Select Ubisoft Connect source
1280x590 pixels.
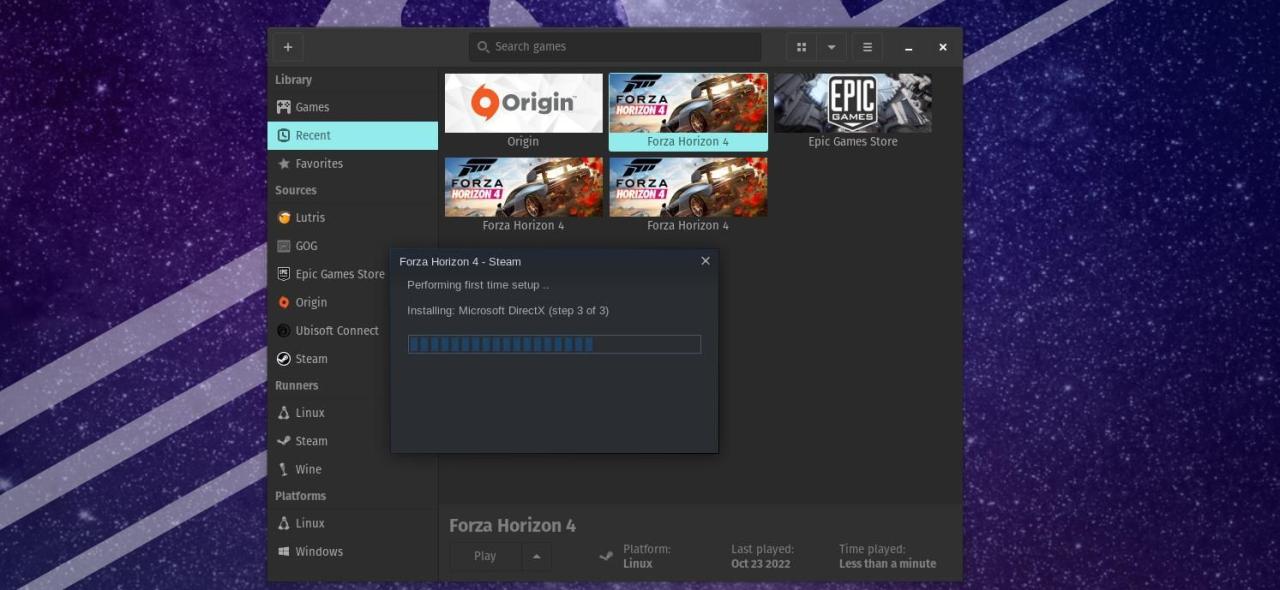tap(330, 330)
